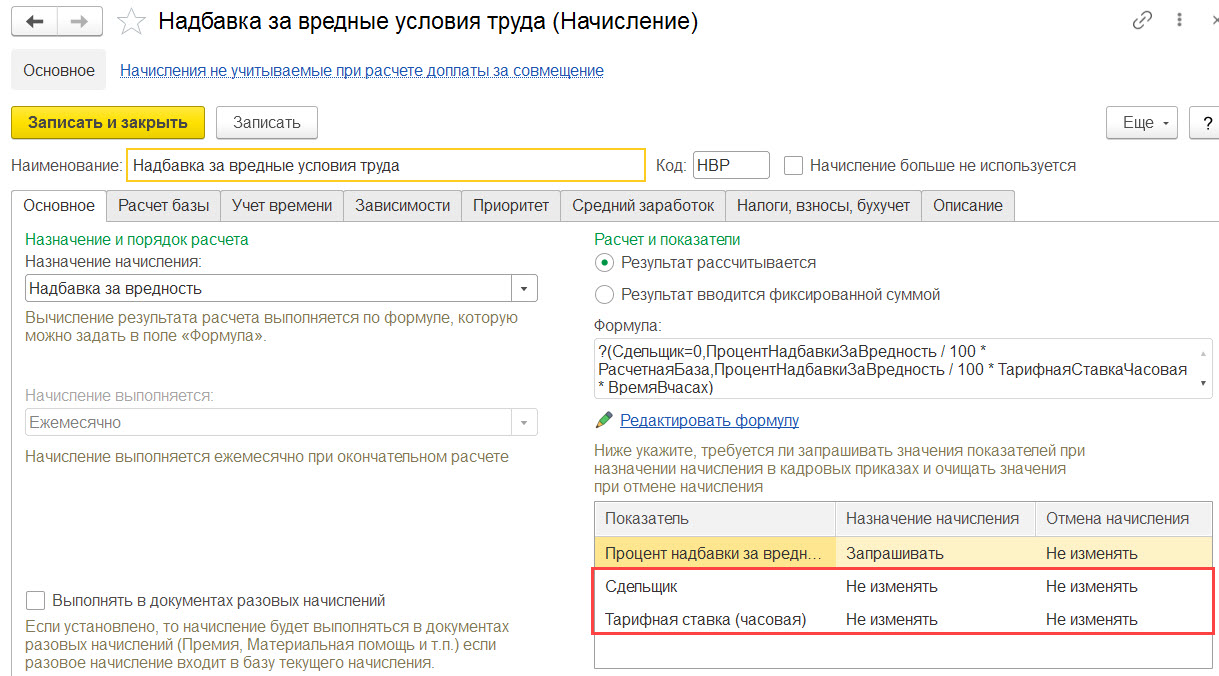Add page to favorites with star icon
The image size is (1219, 676).
click(x=132, y=21)
